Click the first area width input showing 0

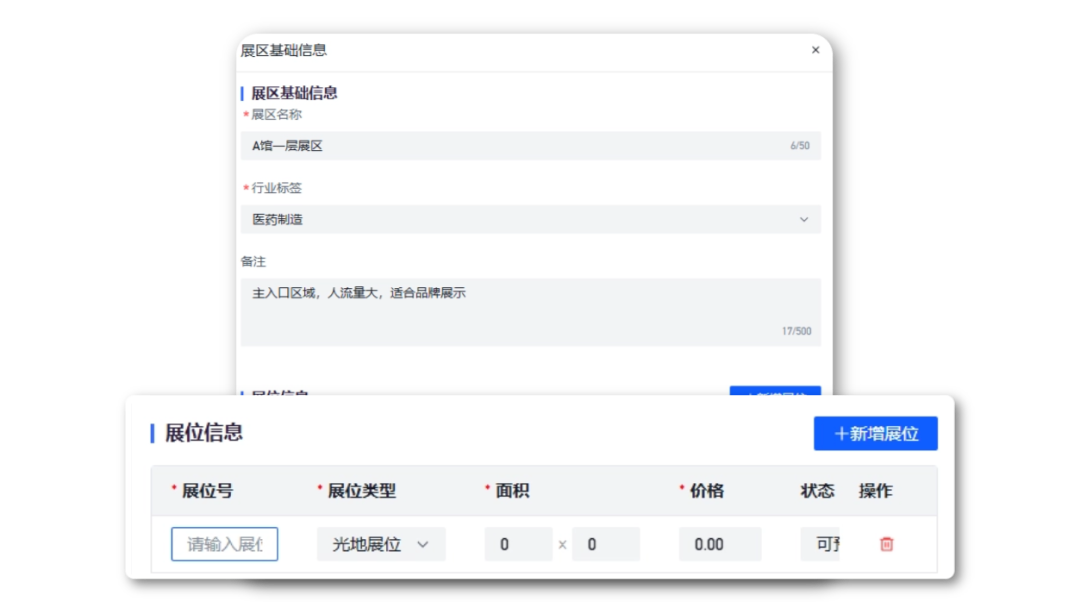click(x=518, y=544)
